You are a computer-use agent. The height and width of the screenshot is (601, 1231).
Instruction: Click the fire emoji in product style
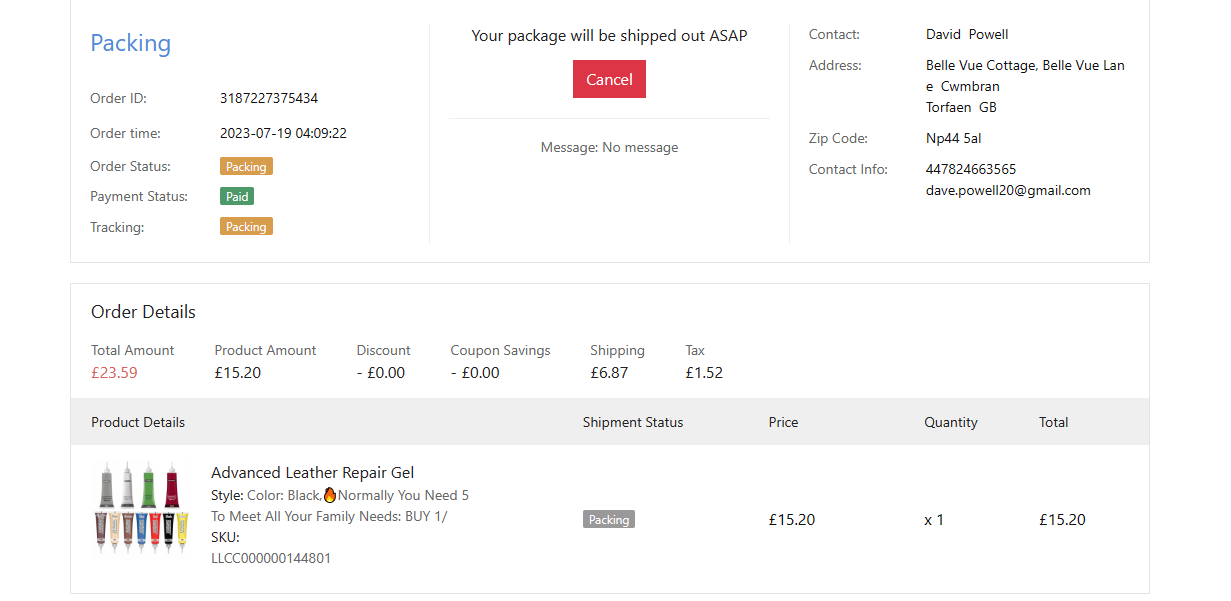click(x=330, y=495)
